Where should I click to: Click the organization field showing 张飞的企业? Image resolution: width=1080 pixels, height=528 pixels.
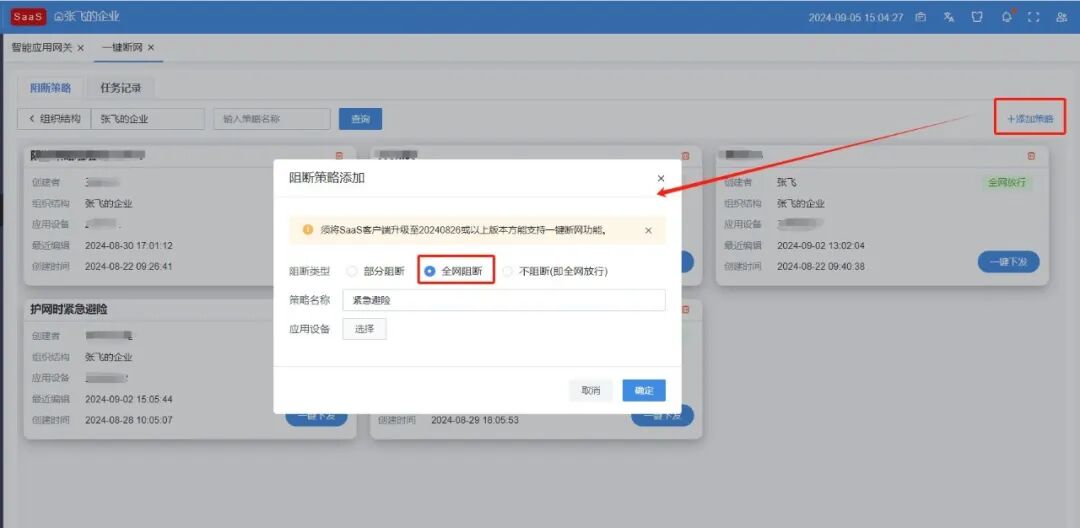point(147,118)
